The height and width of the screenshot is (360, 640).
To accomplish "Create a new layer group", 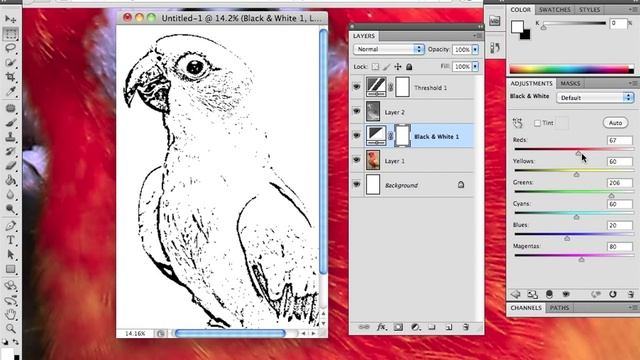I will click(x=432, y=327).
